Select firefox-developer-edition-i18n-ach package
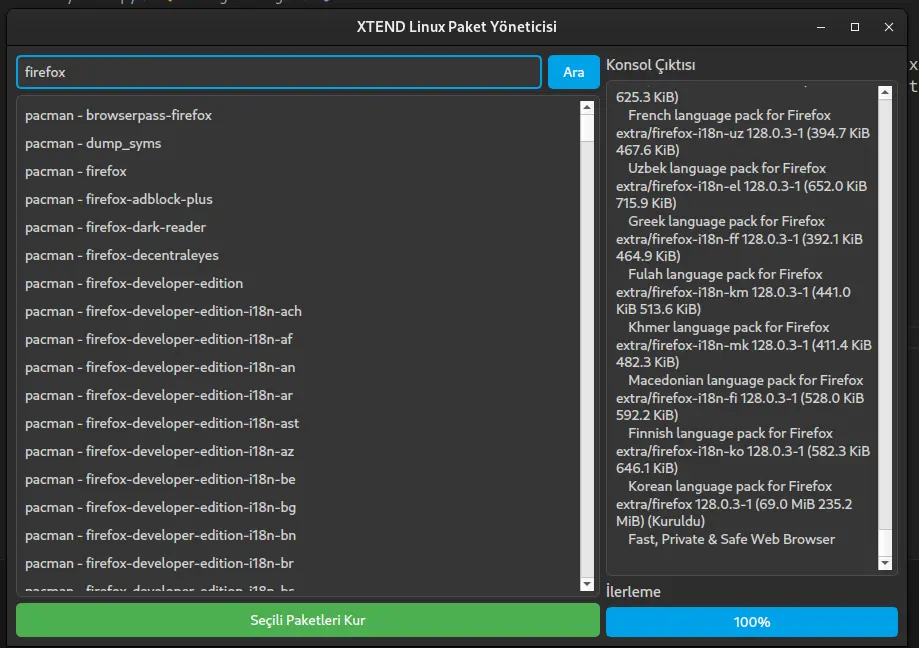The height and width of the screenshot is (648, 919). point(299,312)
